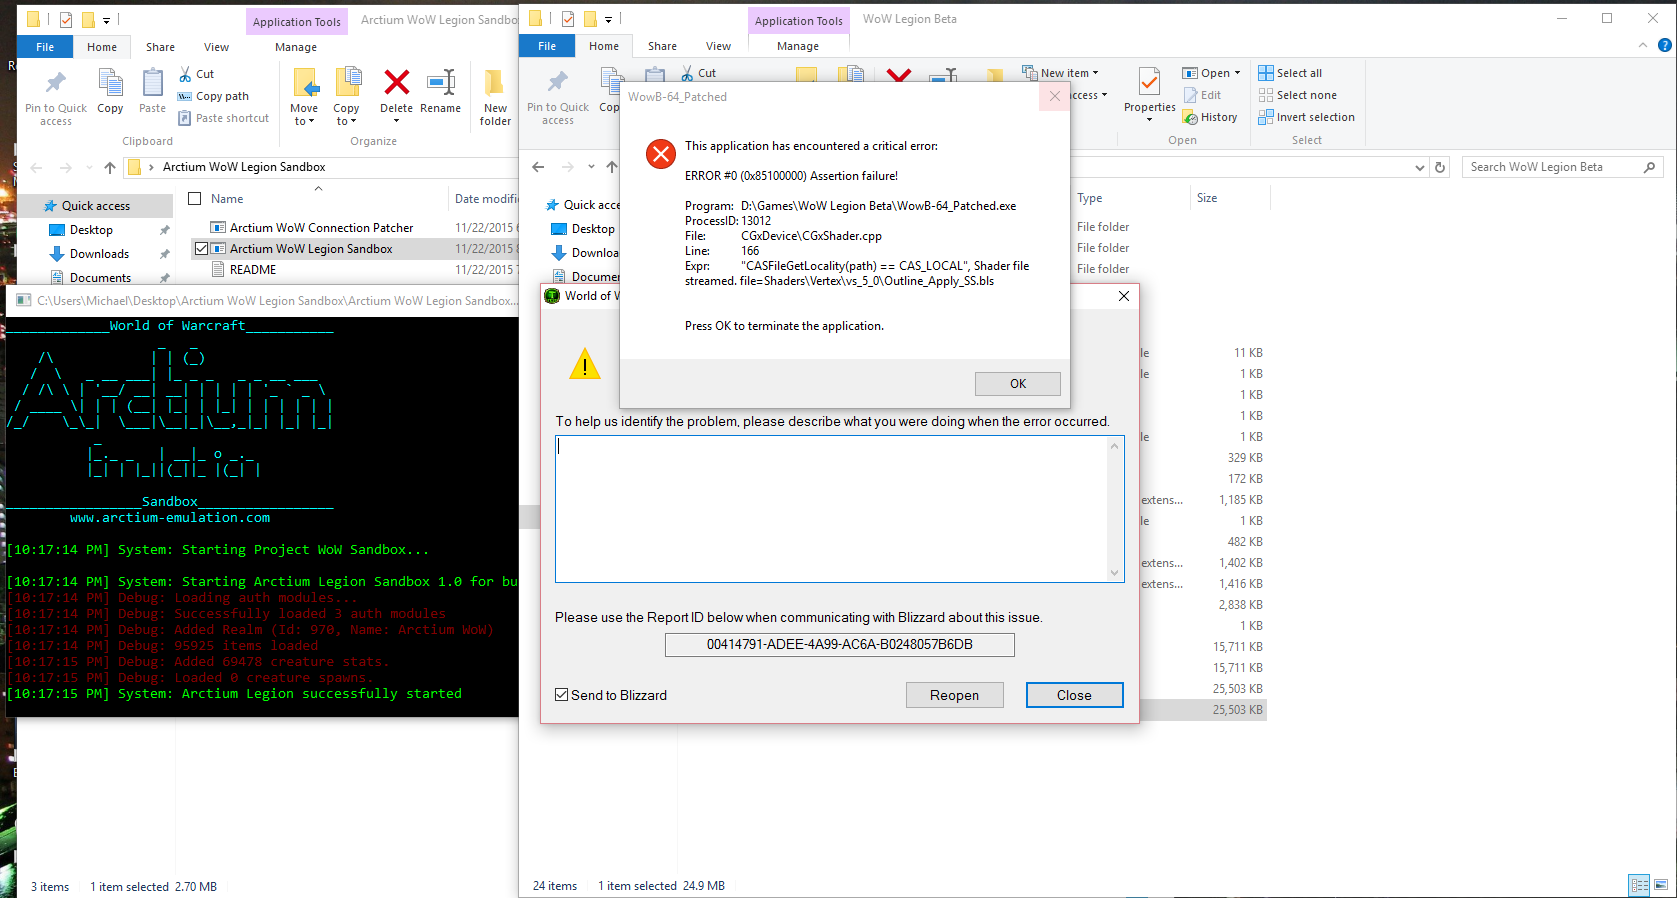Click New folder in Sandbox window ribbon

coord(495,97)
